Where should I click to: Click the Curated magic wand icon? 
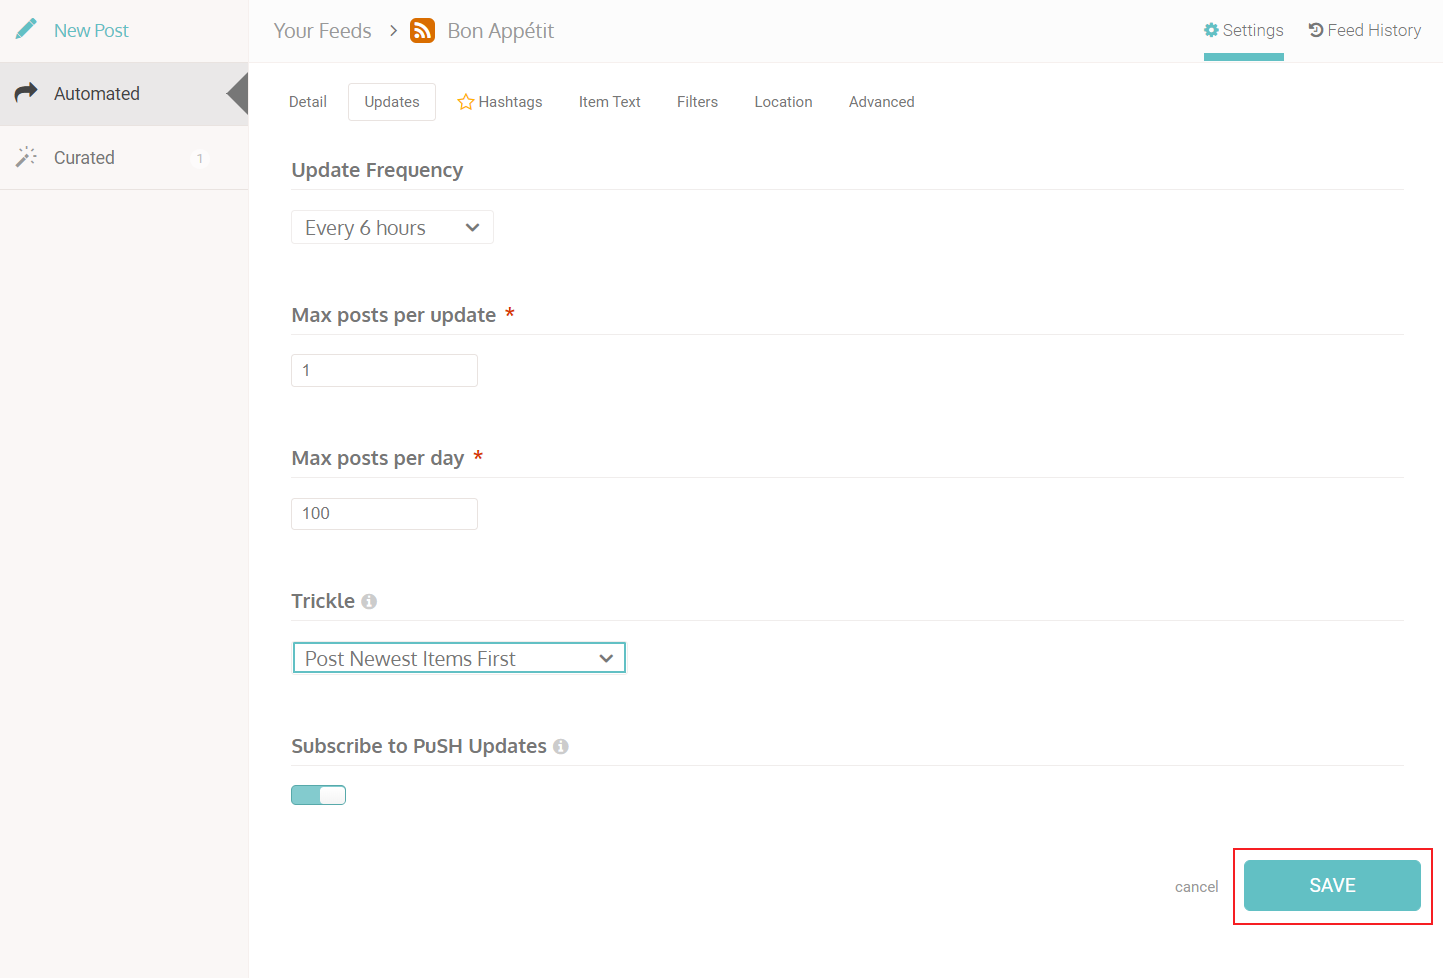click(x=26, y=157)
